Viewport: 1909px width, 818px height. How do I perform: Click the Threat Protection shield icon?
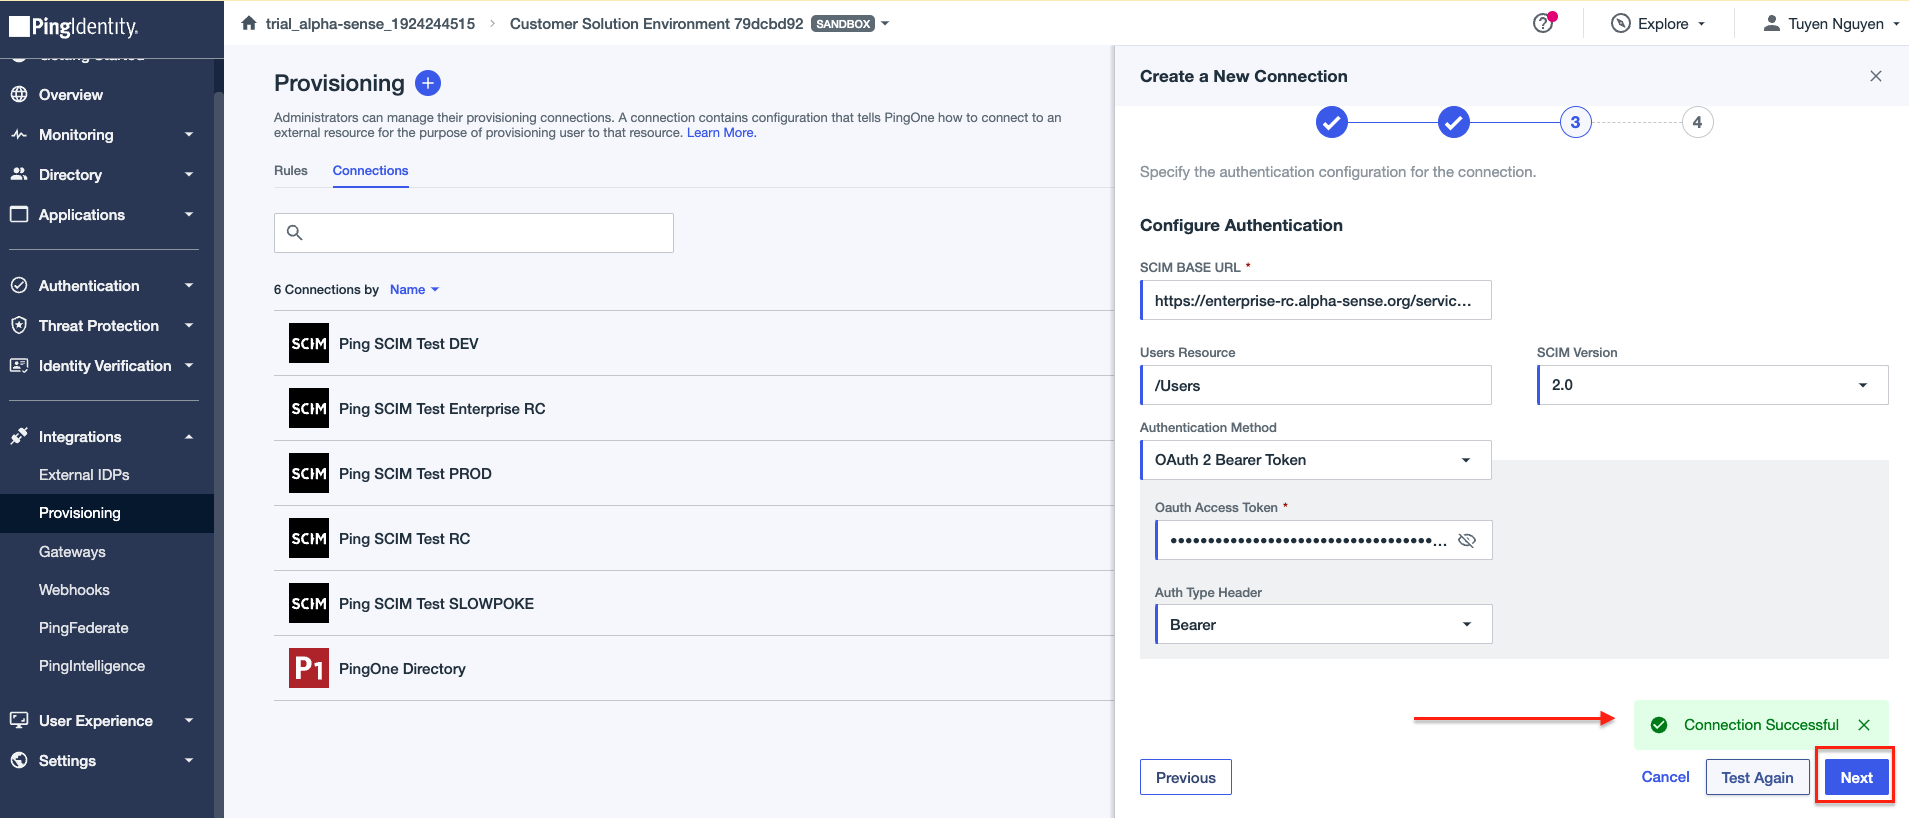click(19, 325)
